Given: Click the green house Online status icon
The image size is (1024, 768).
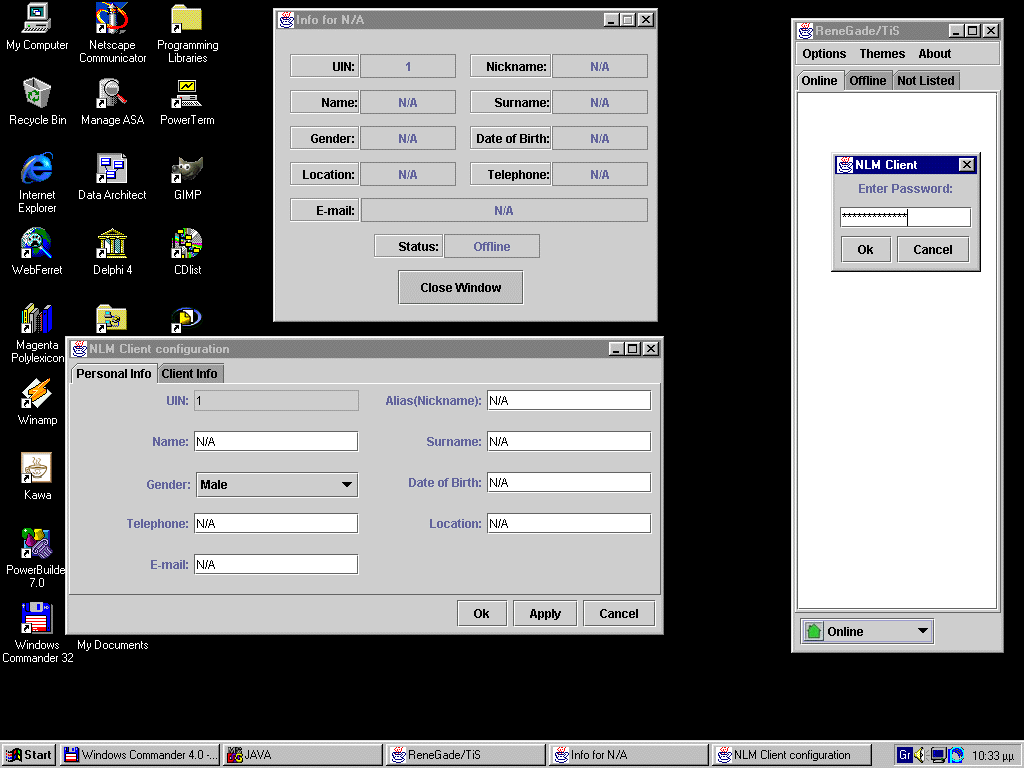Looking at the screenshot, I should 814,632.
